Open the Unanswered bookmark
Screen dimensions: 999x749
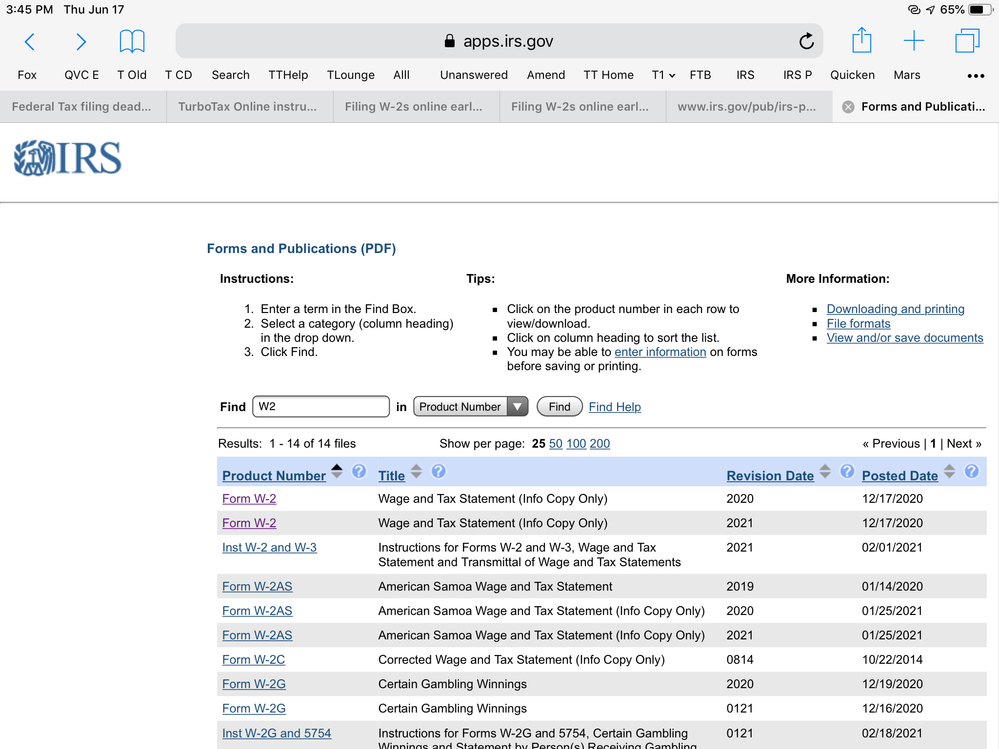pos(473,75)
